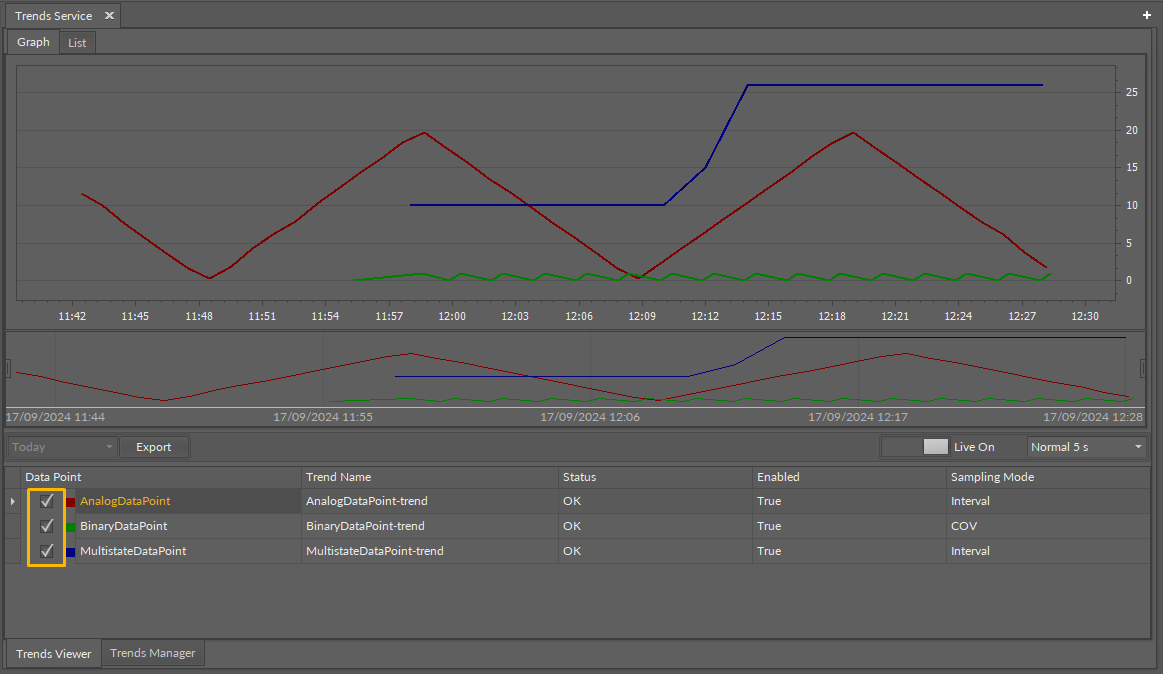Click the plus icon to add a tab
The height and width of the screenshot is (674, 1163).
click(1146, 16)
